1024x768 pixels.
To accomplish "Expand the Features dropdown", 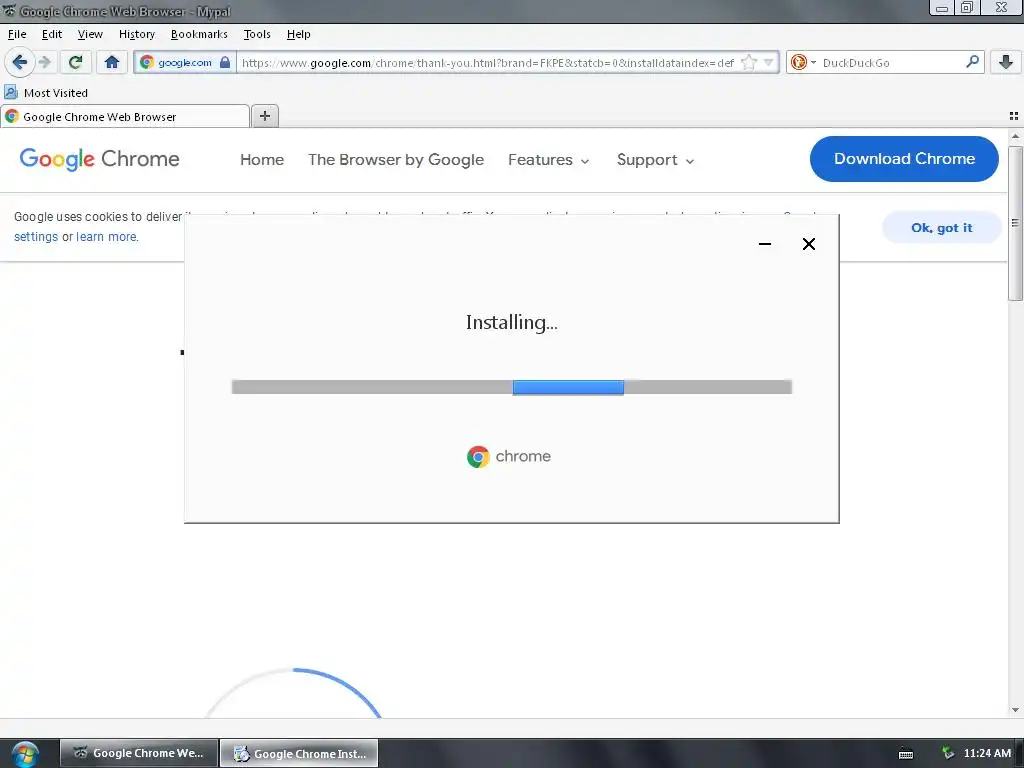I will [549, 159].
